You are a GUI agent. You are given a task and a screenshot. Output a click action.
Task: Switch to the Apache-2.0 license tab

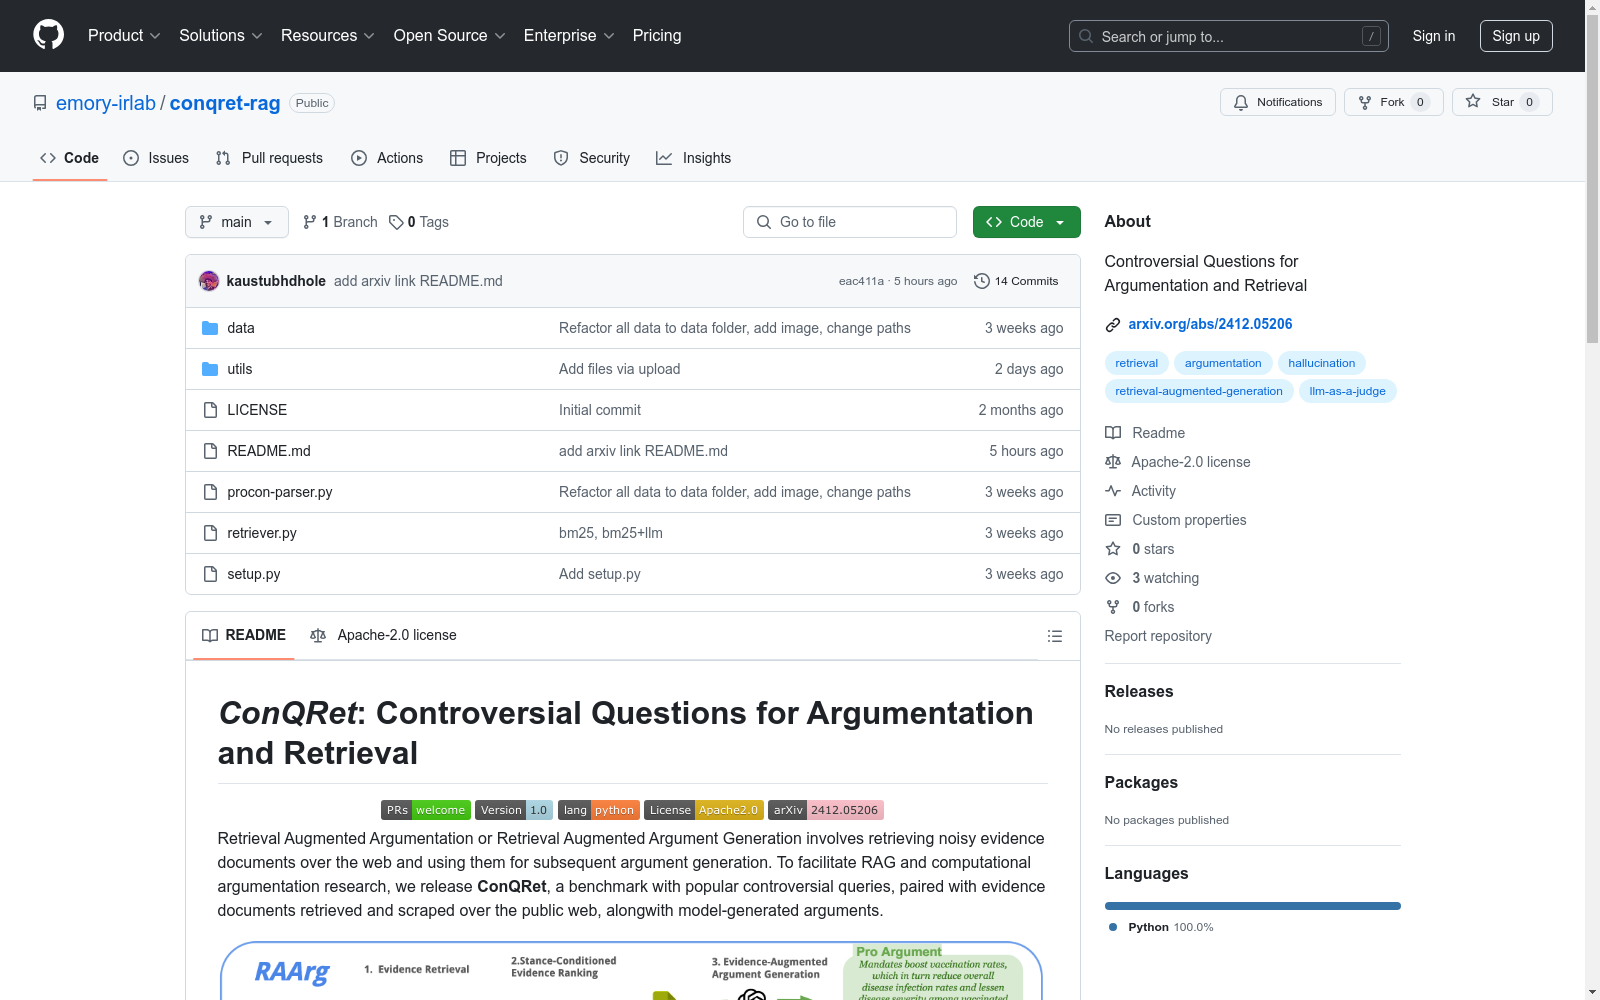[x=383, y=635]
